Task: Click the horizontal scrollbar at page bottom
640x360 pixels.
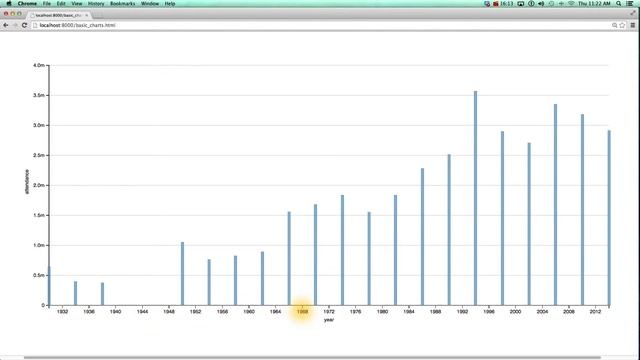Action: (312, 358)
